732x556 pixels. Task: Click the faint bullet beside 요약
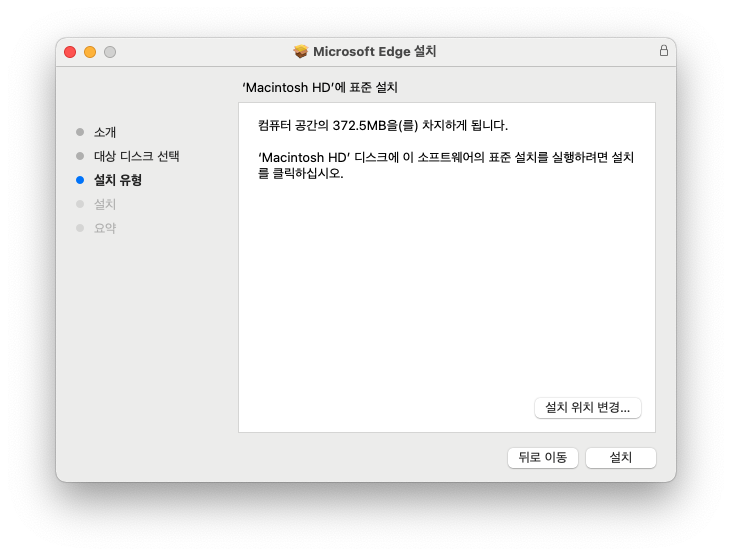pos(80,228)
